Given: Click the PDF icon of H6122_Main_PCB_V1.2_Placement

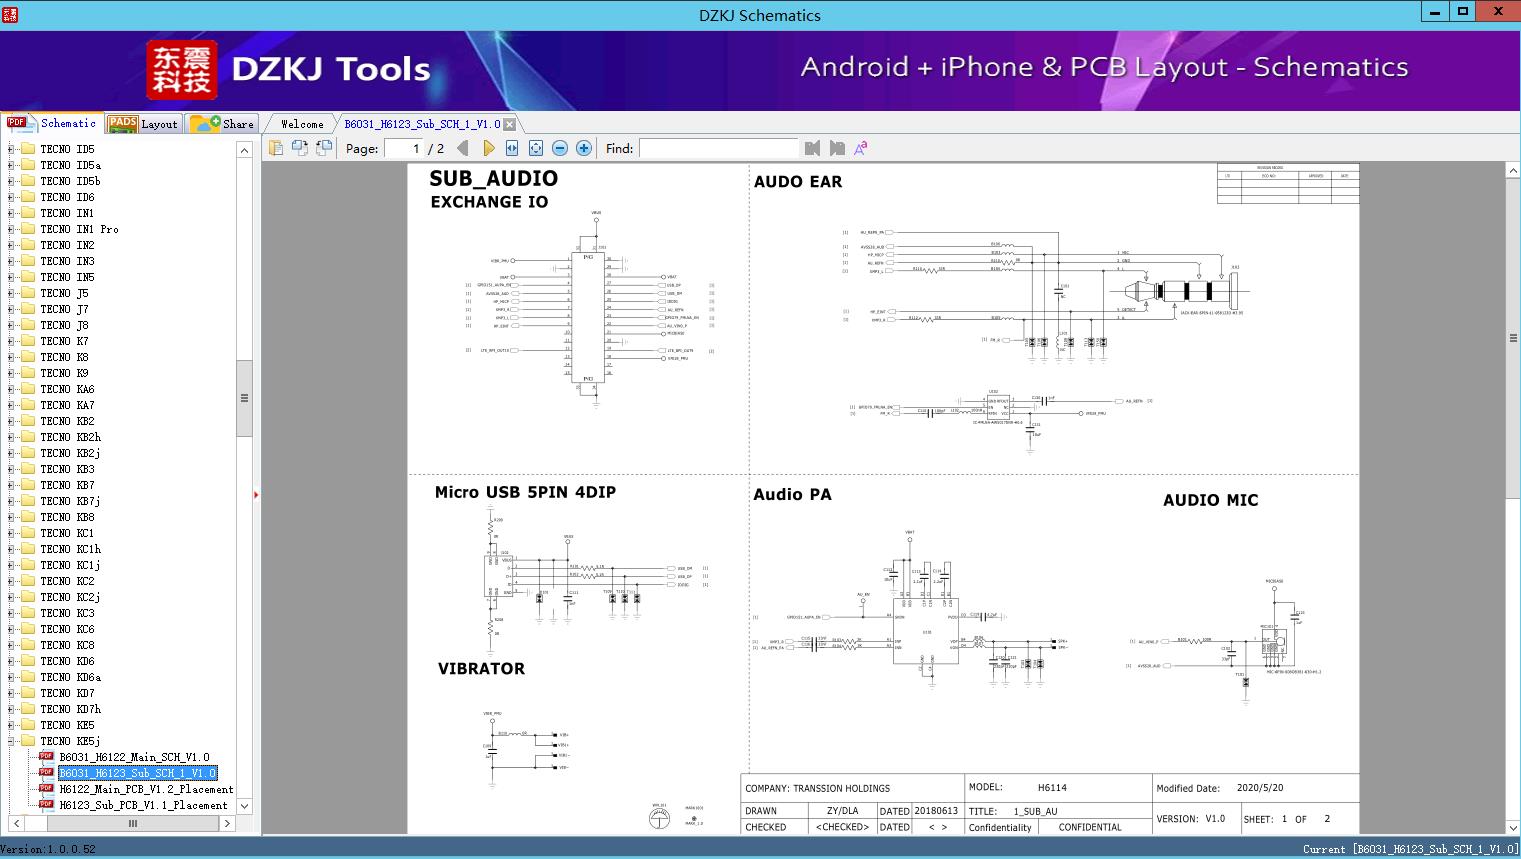Looking at the screenshot, I should (46, 789).
